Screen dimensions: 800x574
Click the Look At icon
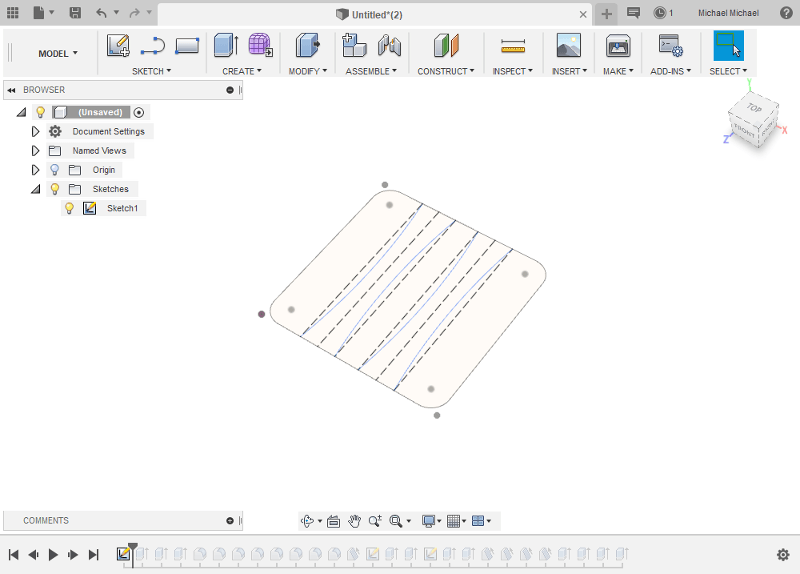tap(333, 521)
